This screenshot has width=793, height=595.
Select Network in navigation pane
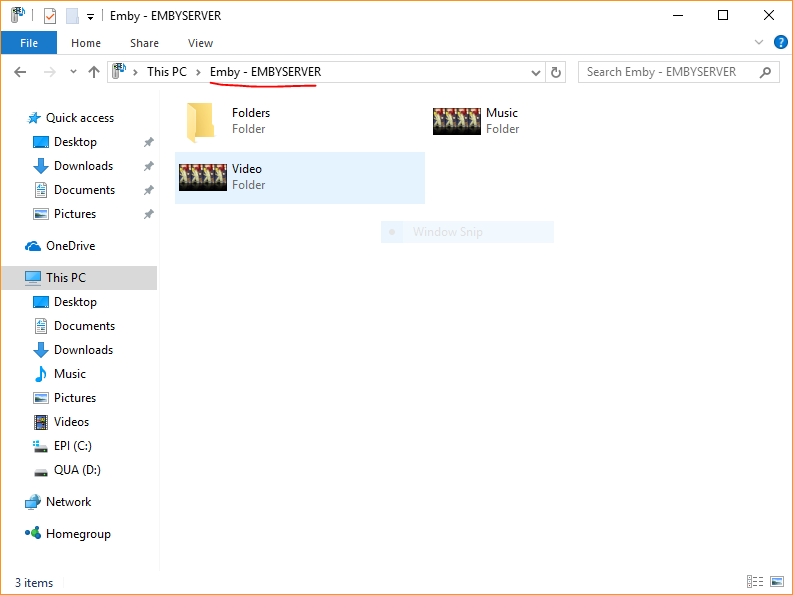68,502
